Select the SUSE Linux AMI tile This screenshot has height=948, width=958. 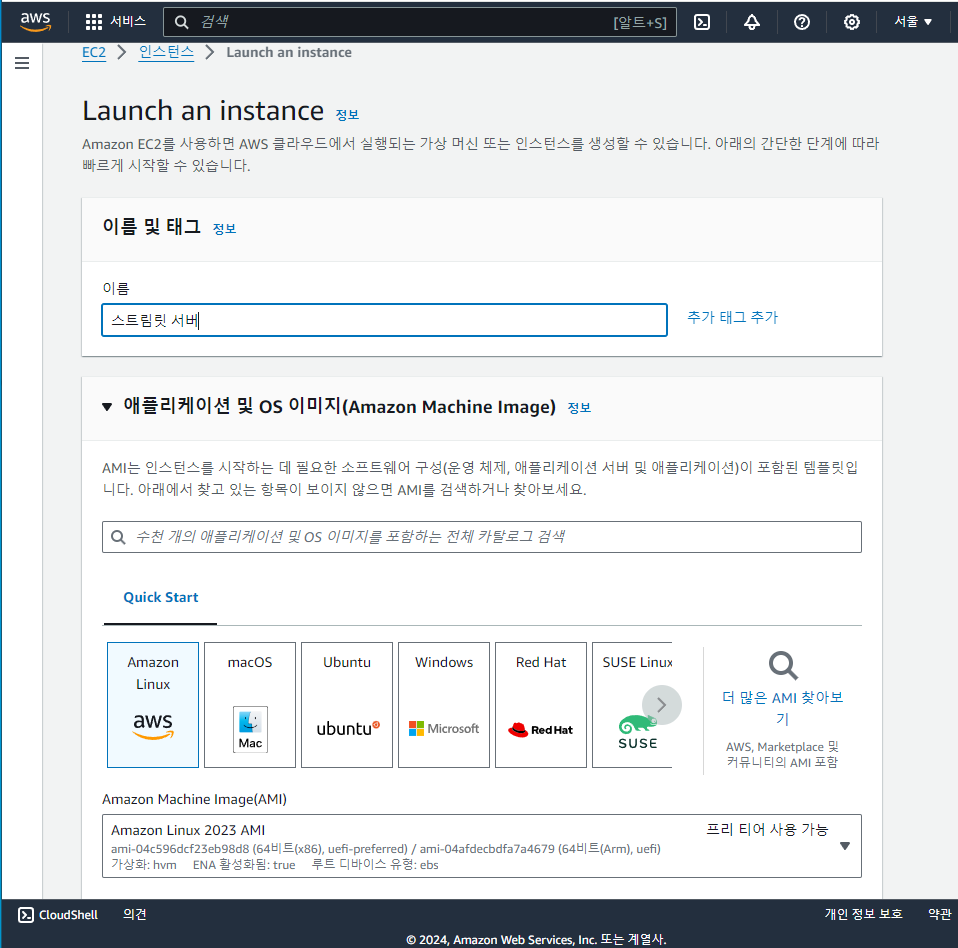tap(632, 705)
